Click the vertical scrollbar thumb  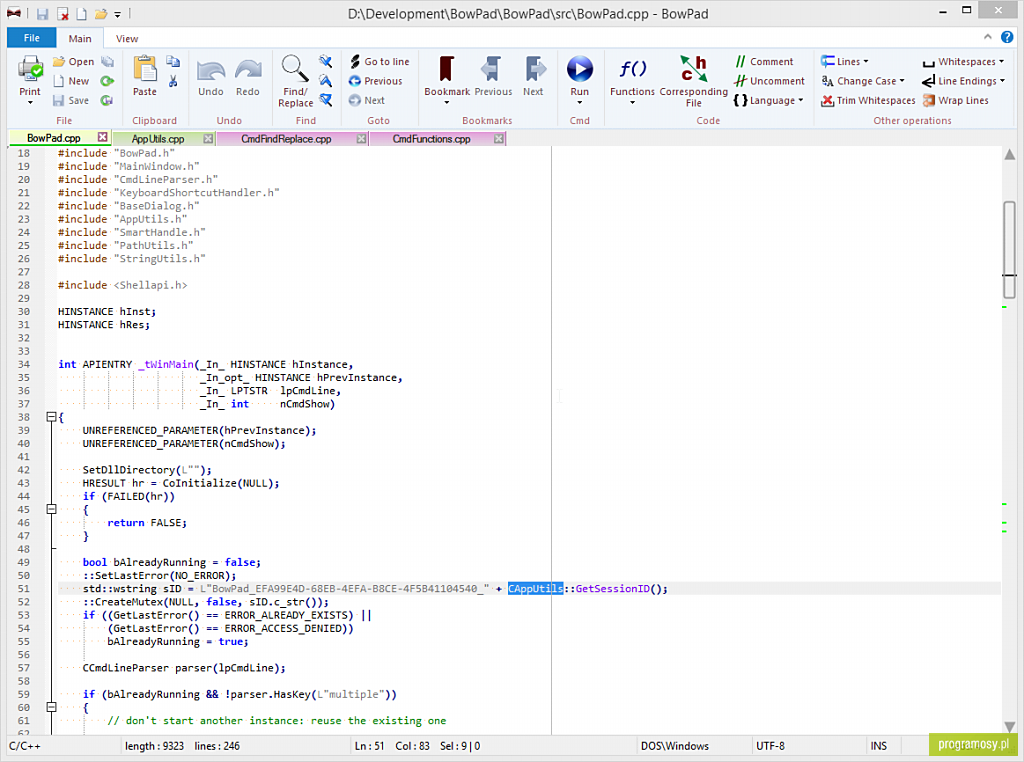click(x=1010, y=249)
